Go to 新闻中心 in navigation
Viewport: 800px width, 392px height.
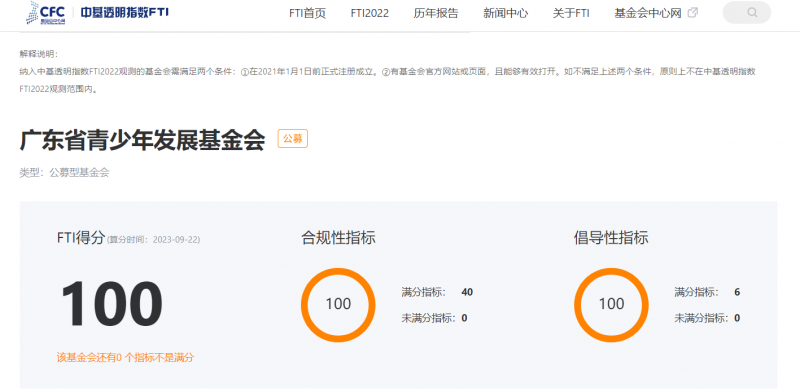point(505,13)
